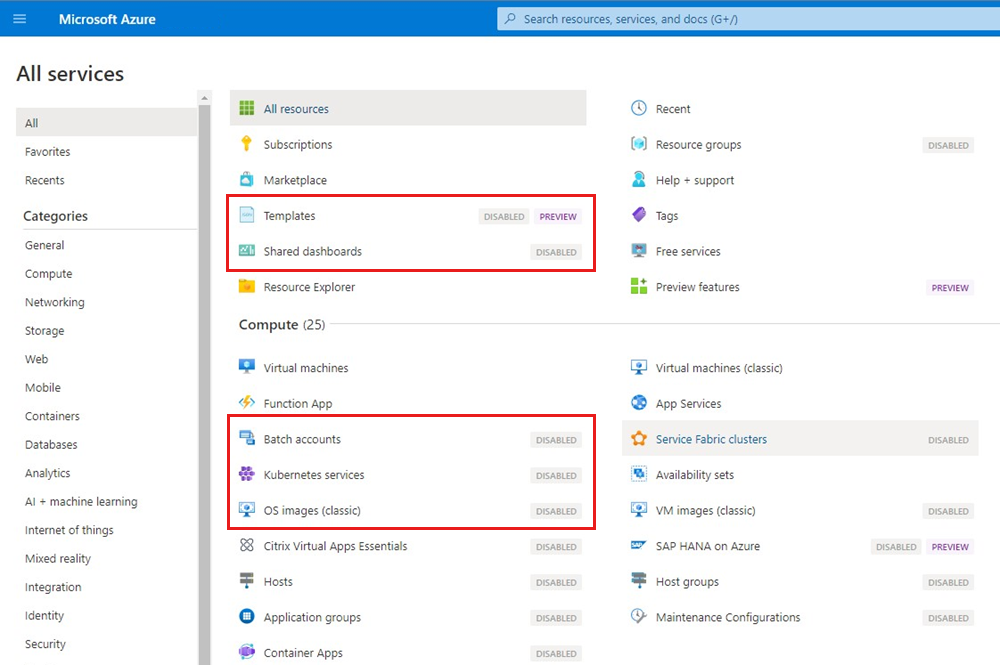Click the Kubernetes services icon

click(x=246, y=475)
